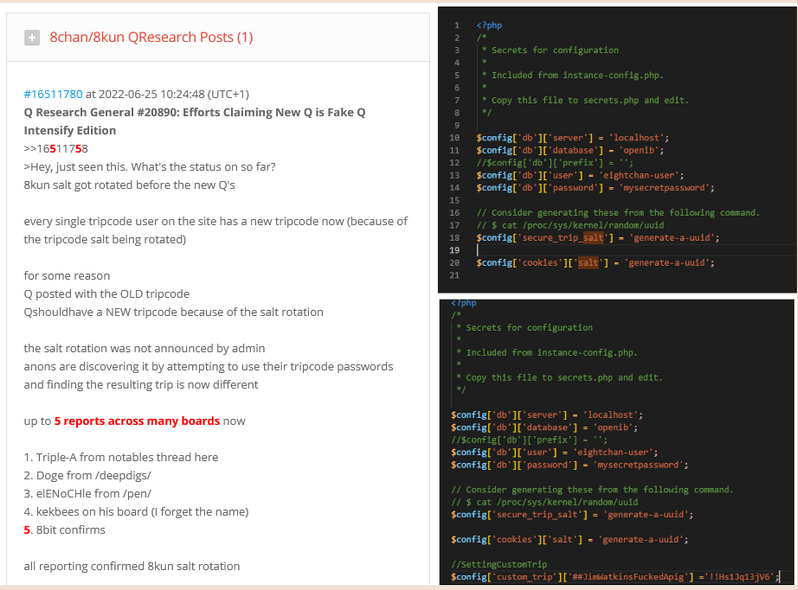The width and height of the screenshot is (798, 590).
Task: Expand the 8chan/8kun QResearch Posts section
Action: [32, 37]
